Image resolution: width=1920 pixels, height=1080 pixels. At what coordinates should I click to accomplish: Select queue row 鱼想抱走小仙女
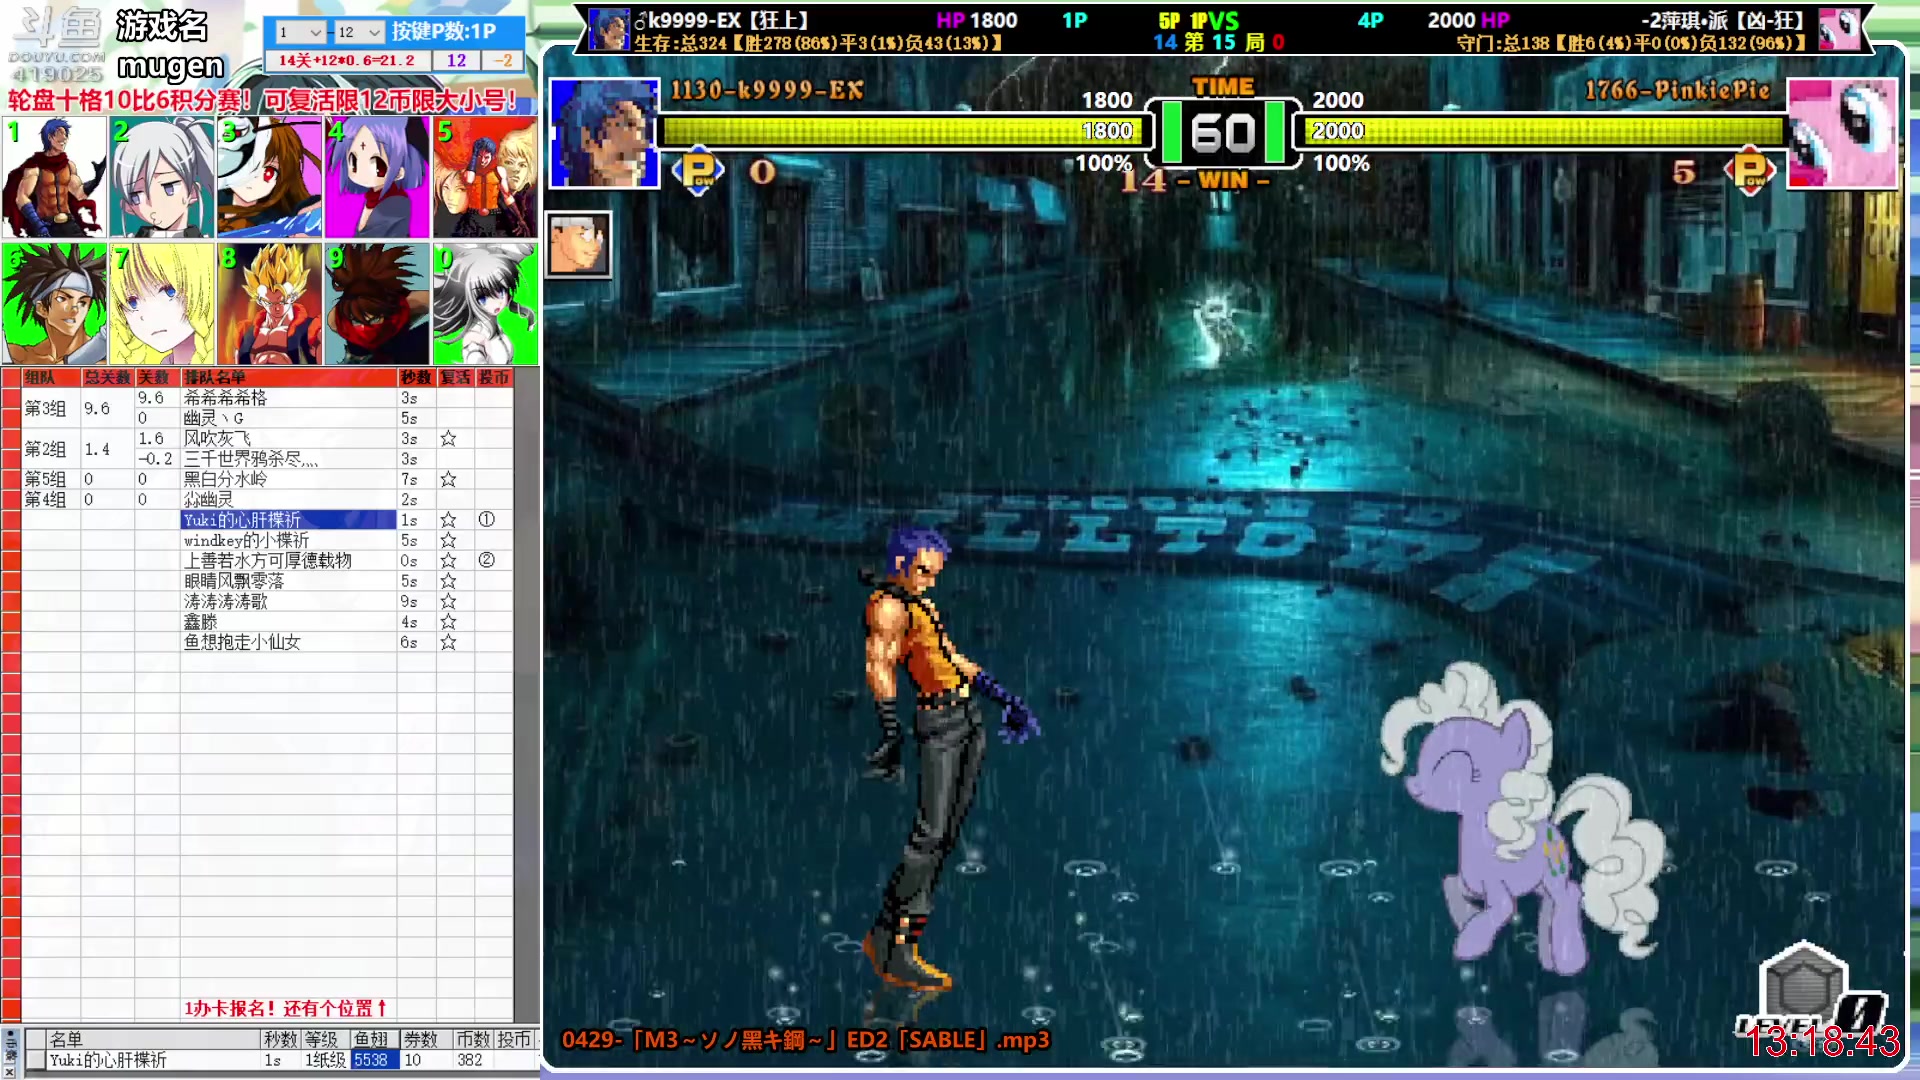[288, 642]
